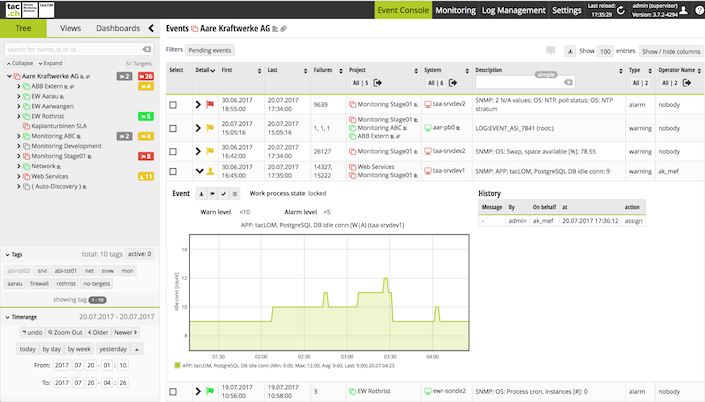Viewport: 705px width, 402px height.
Task: Open the help question mark icon
Action: tap(699, 10)
